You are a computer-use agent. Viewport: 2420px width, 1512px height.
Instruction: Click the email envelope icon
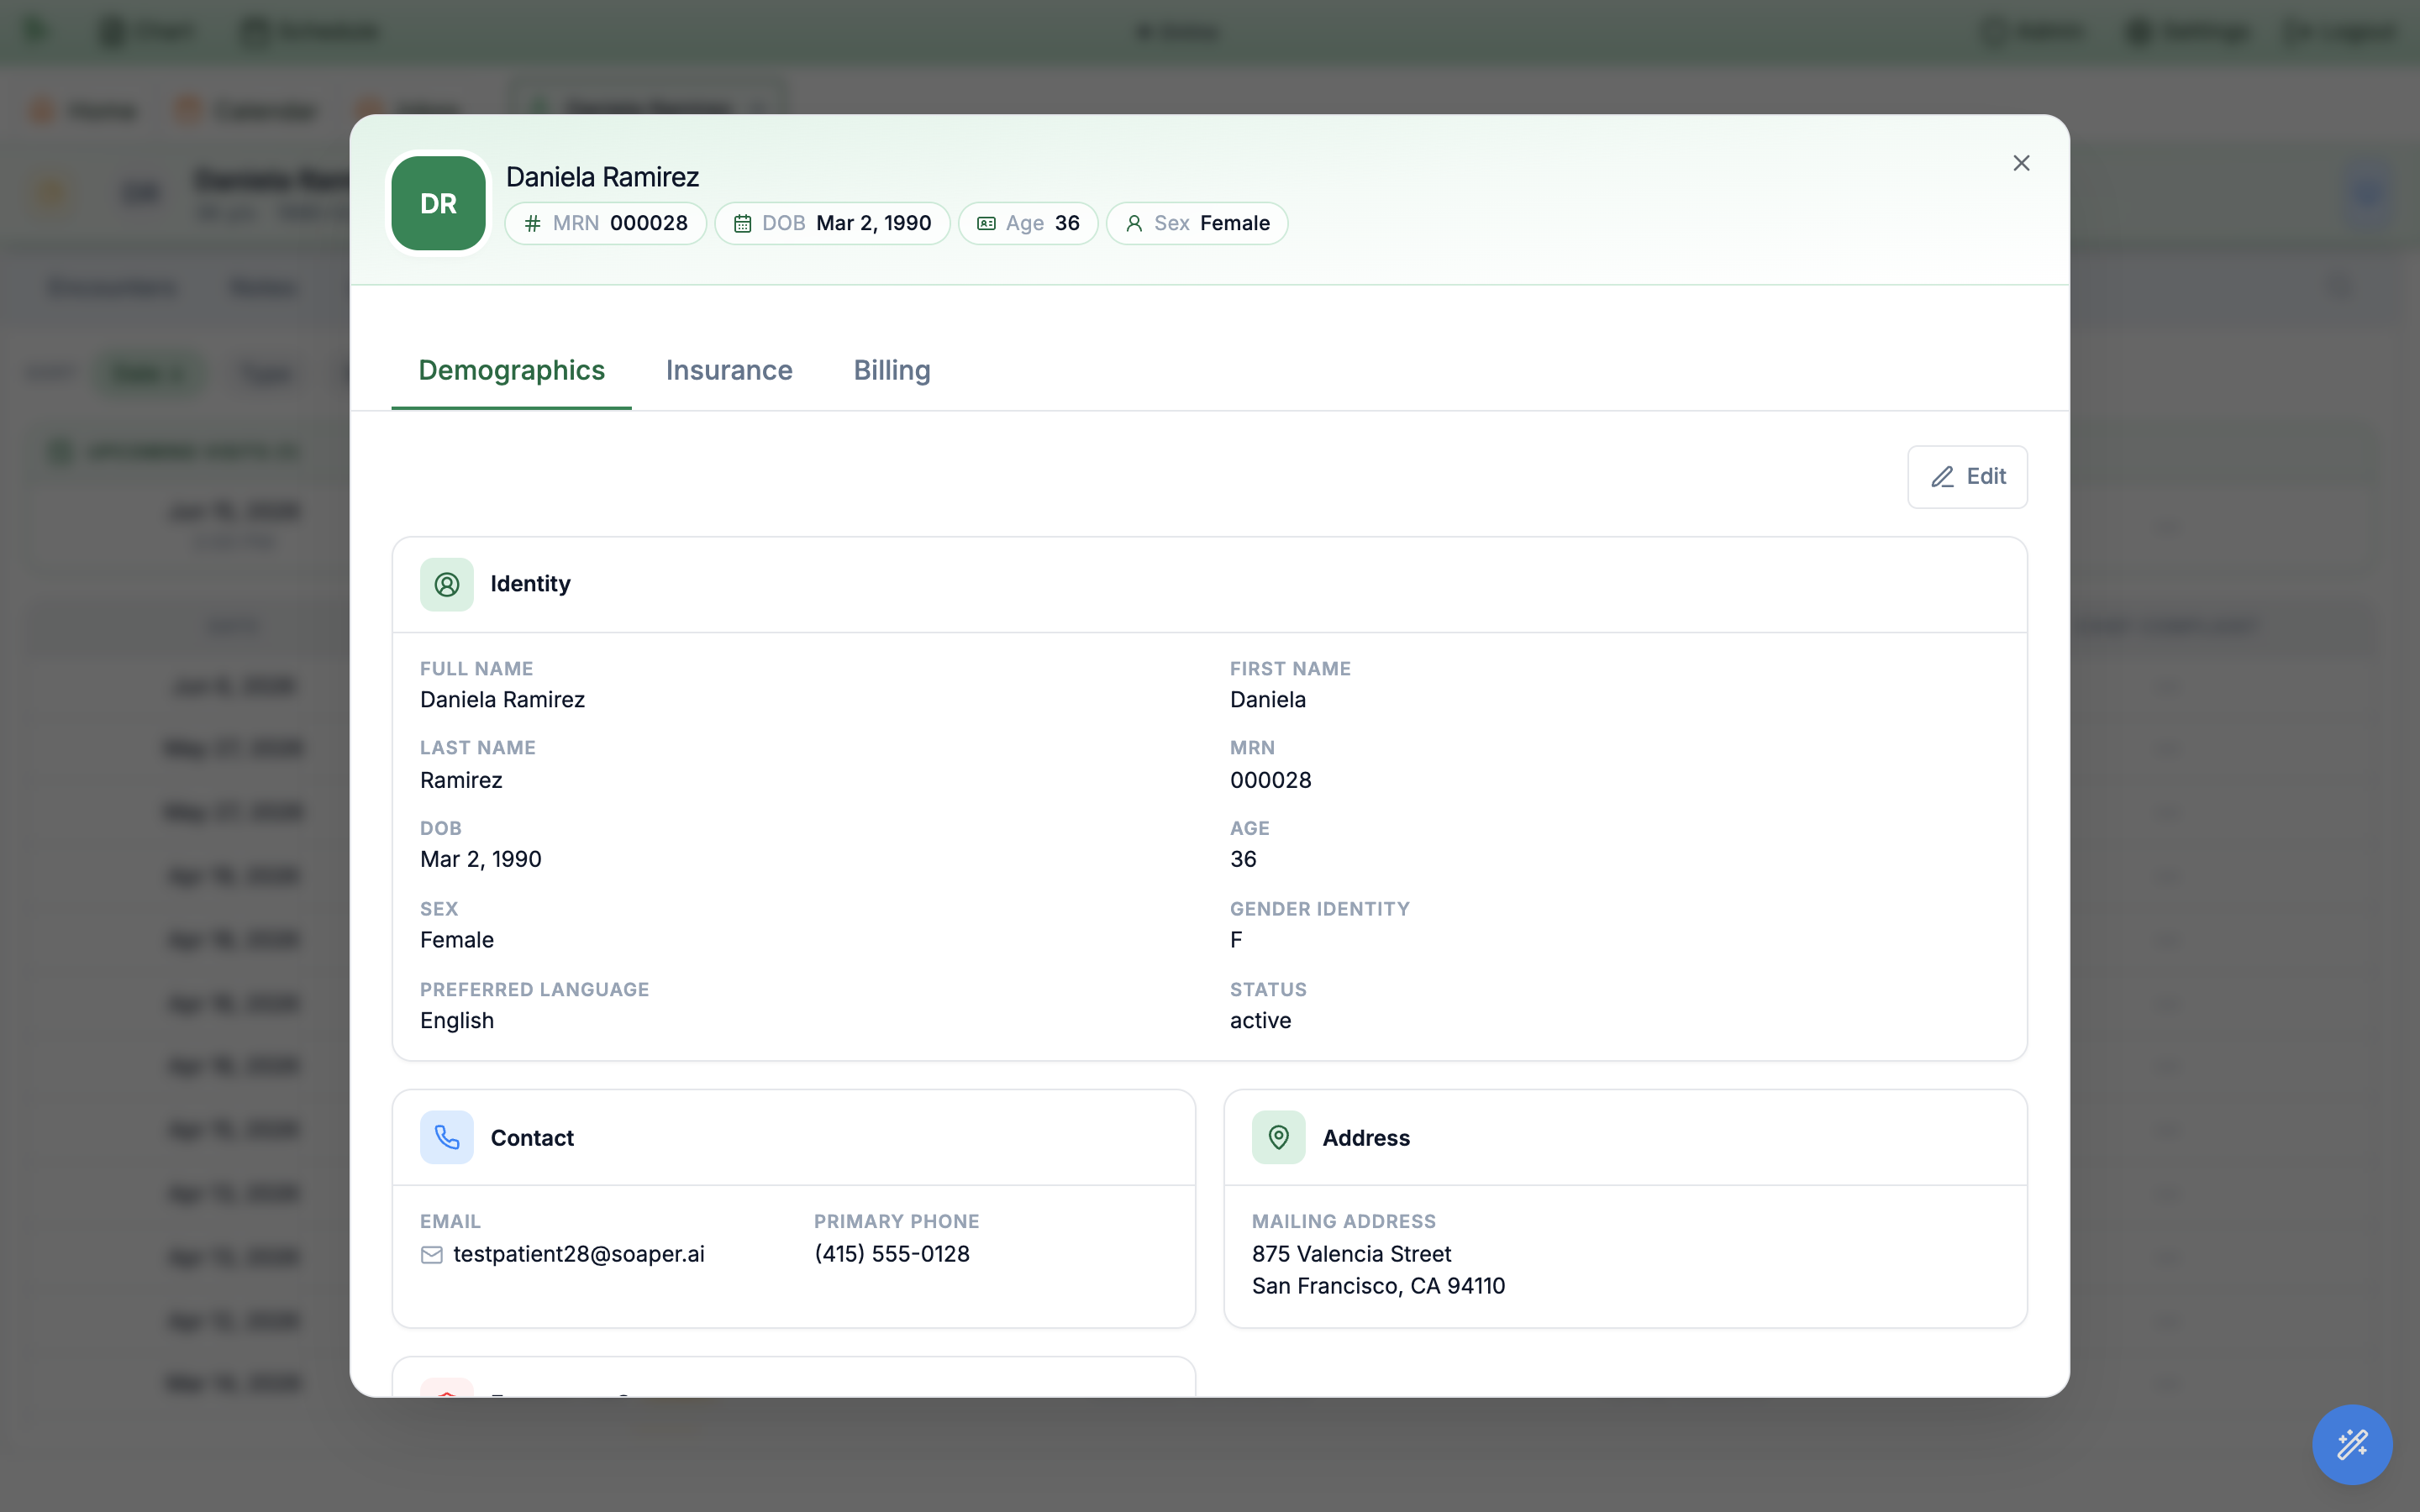point(432,1255)
